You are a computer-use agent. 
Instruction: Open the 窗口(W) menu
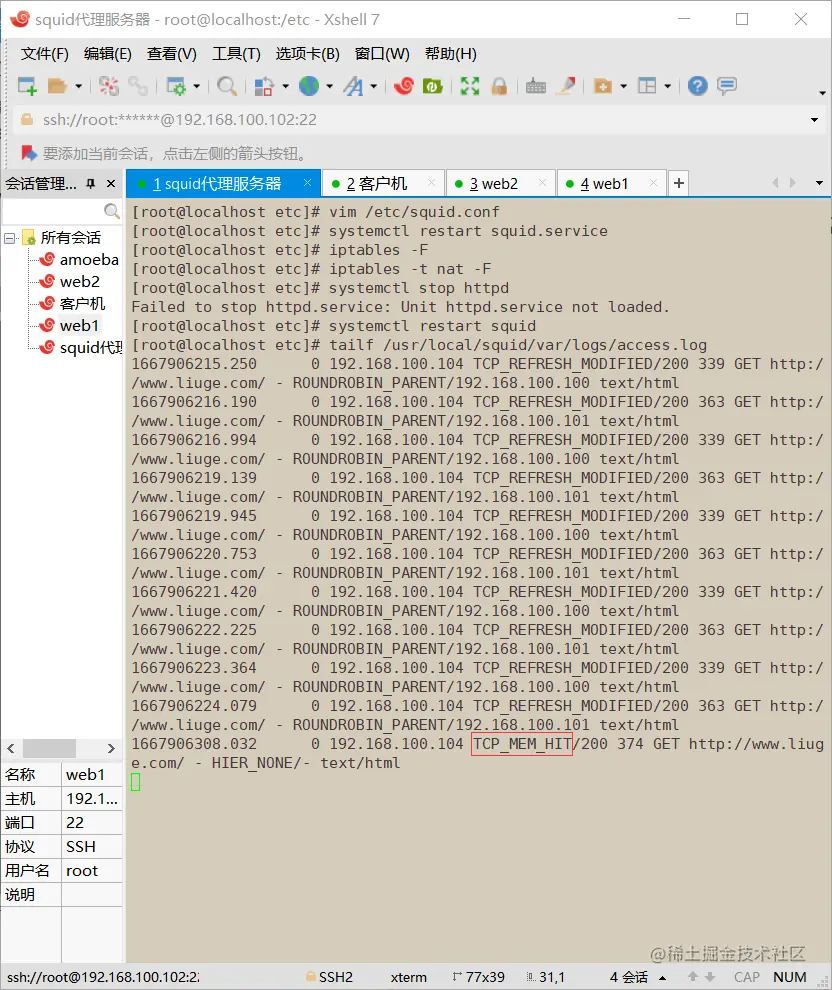(x=382, y=54)
